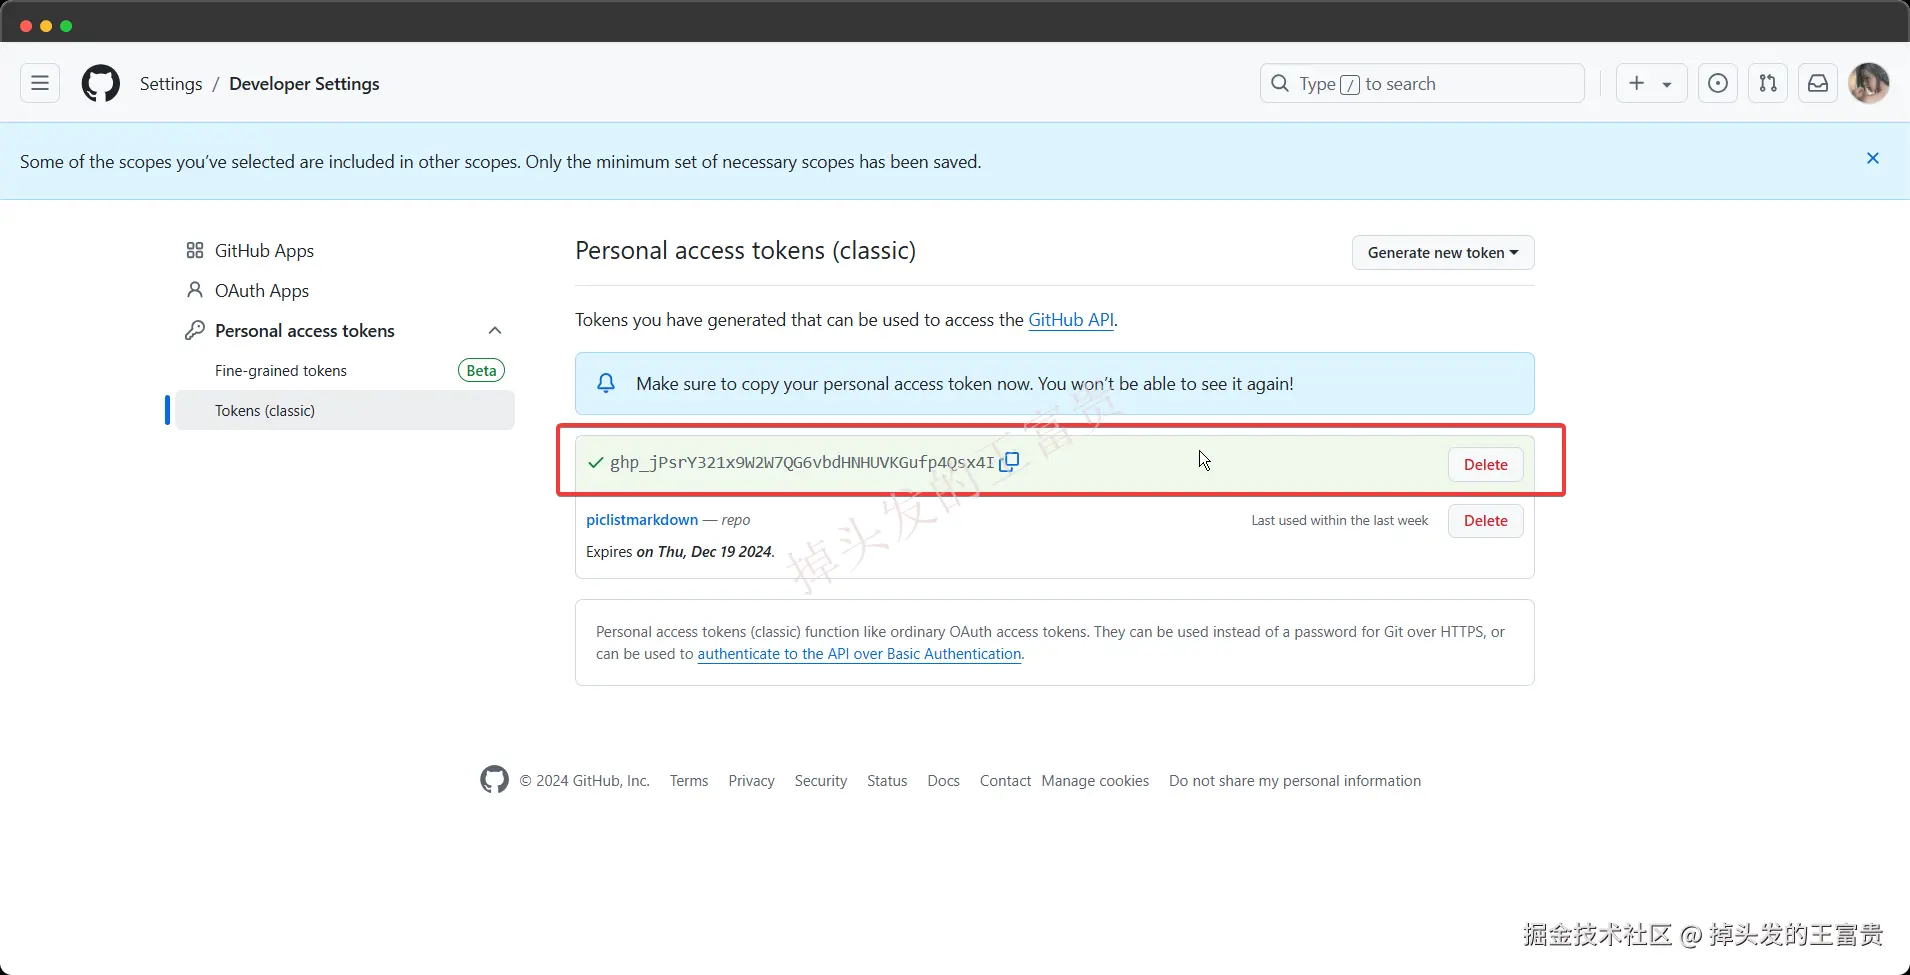Select Personal access tokens sidebar item
Image resolution: width=1910 pixels, height=975 pixels.
(305, 331)
